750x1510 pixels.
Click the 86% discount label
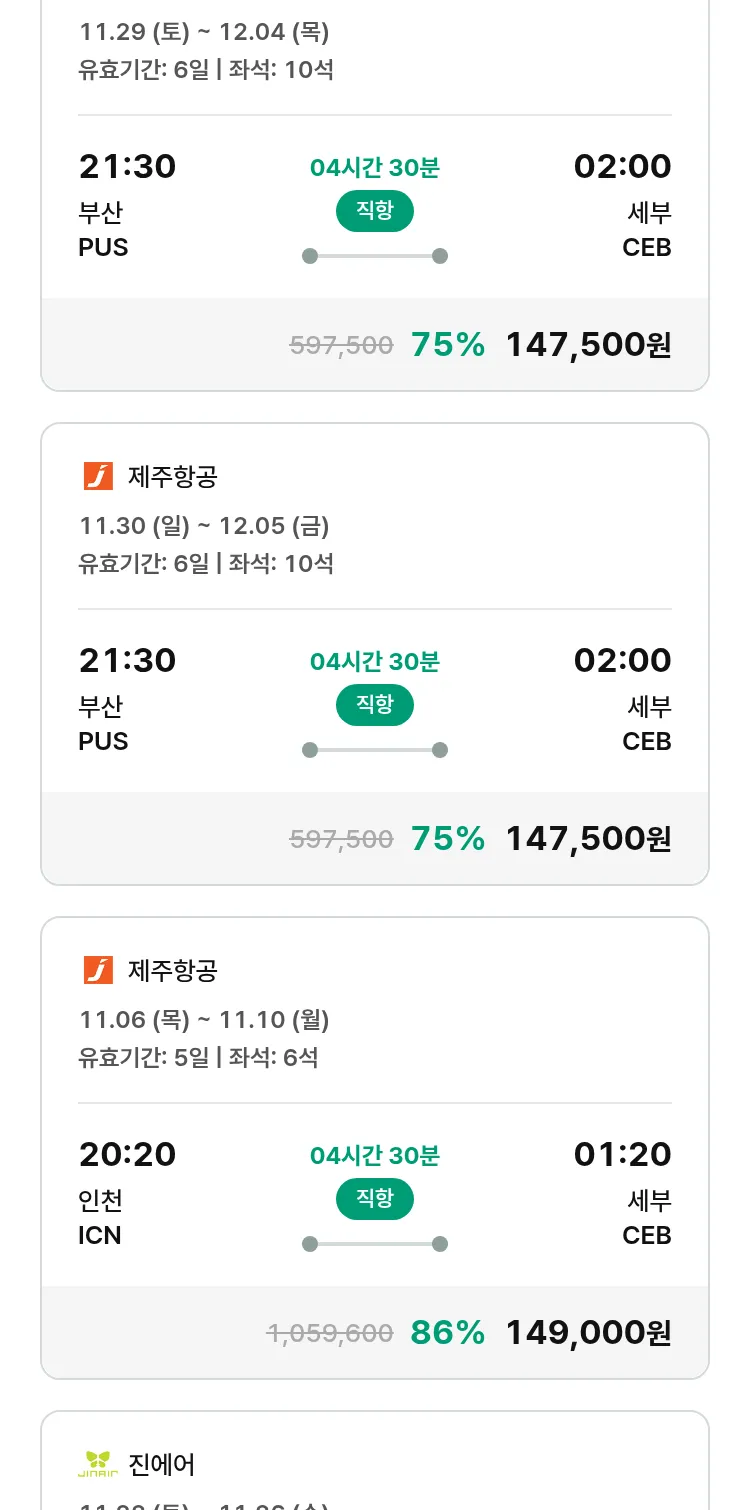[447, 1333]
